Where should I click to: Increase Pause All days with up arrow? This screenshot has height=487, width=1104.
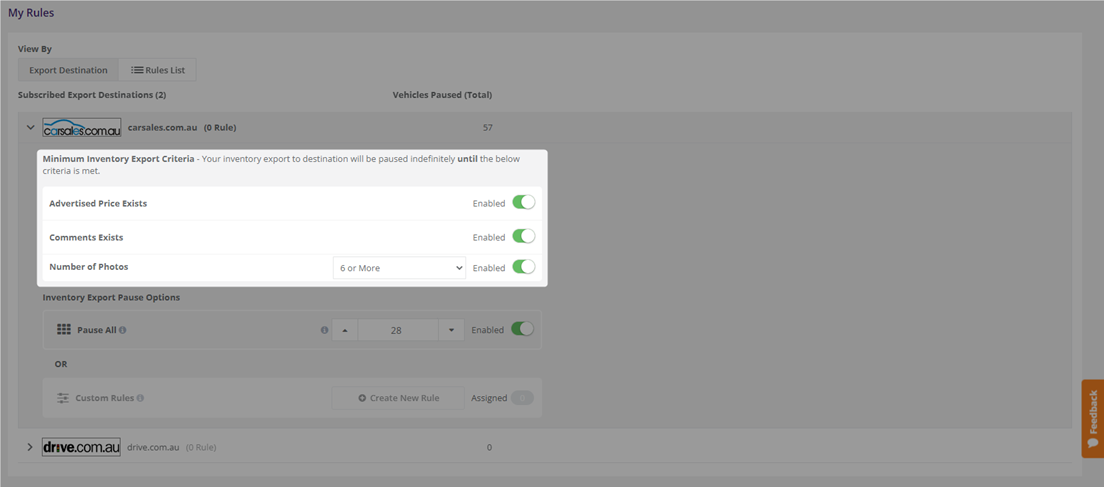pyautogui.click(x=345, y=330)
